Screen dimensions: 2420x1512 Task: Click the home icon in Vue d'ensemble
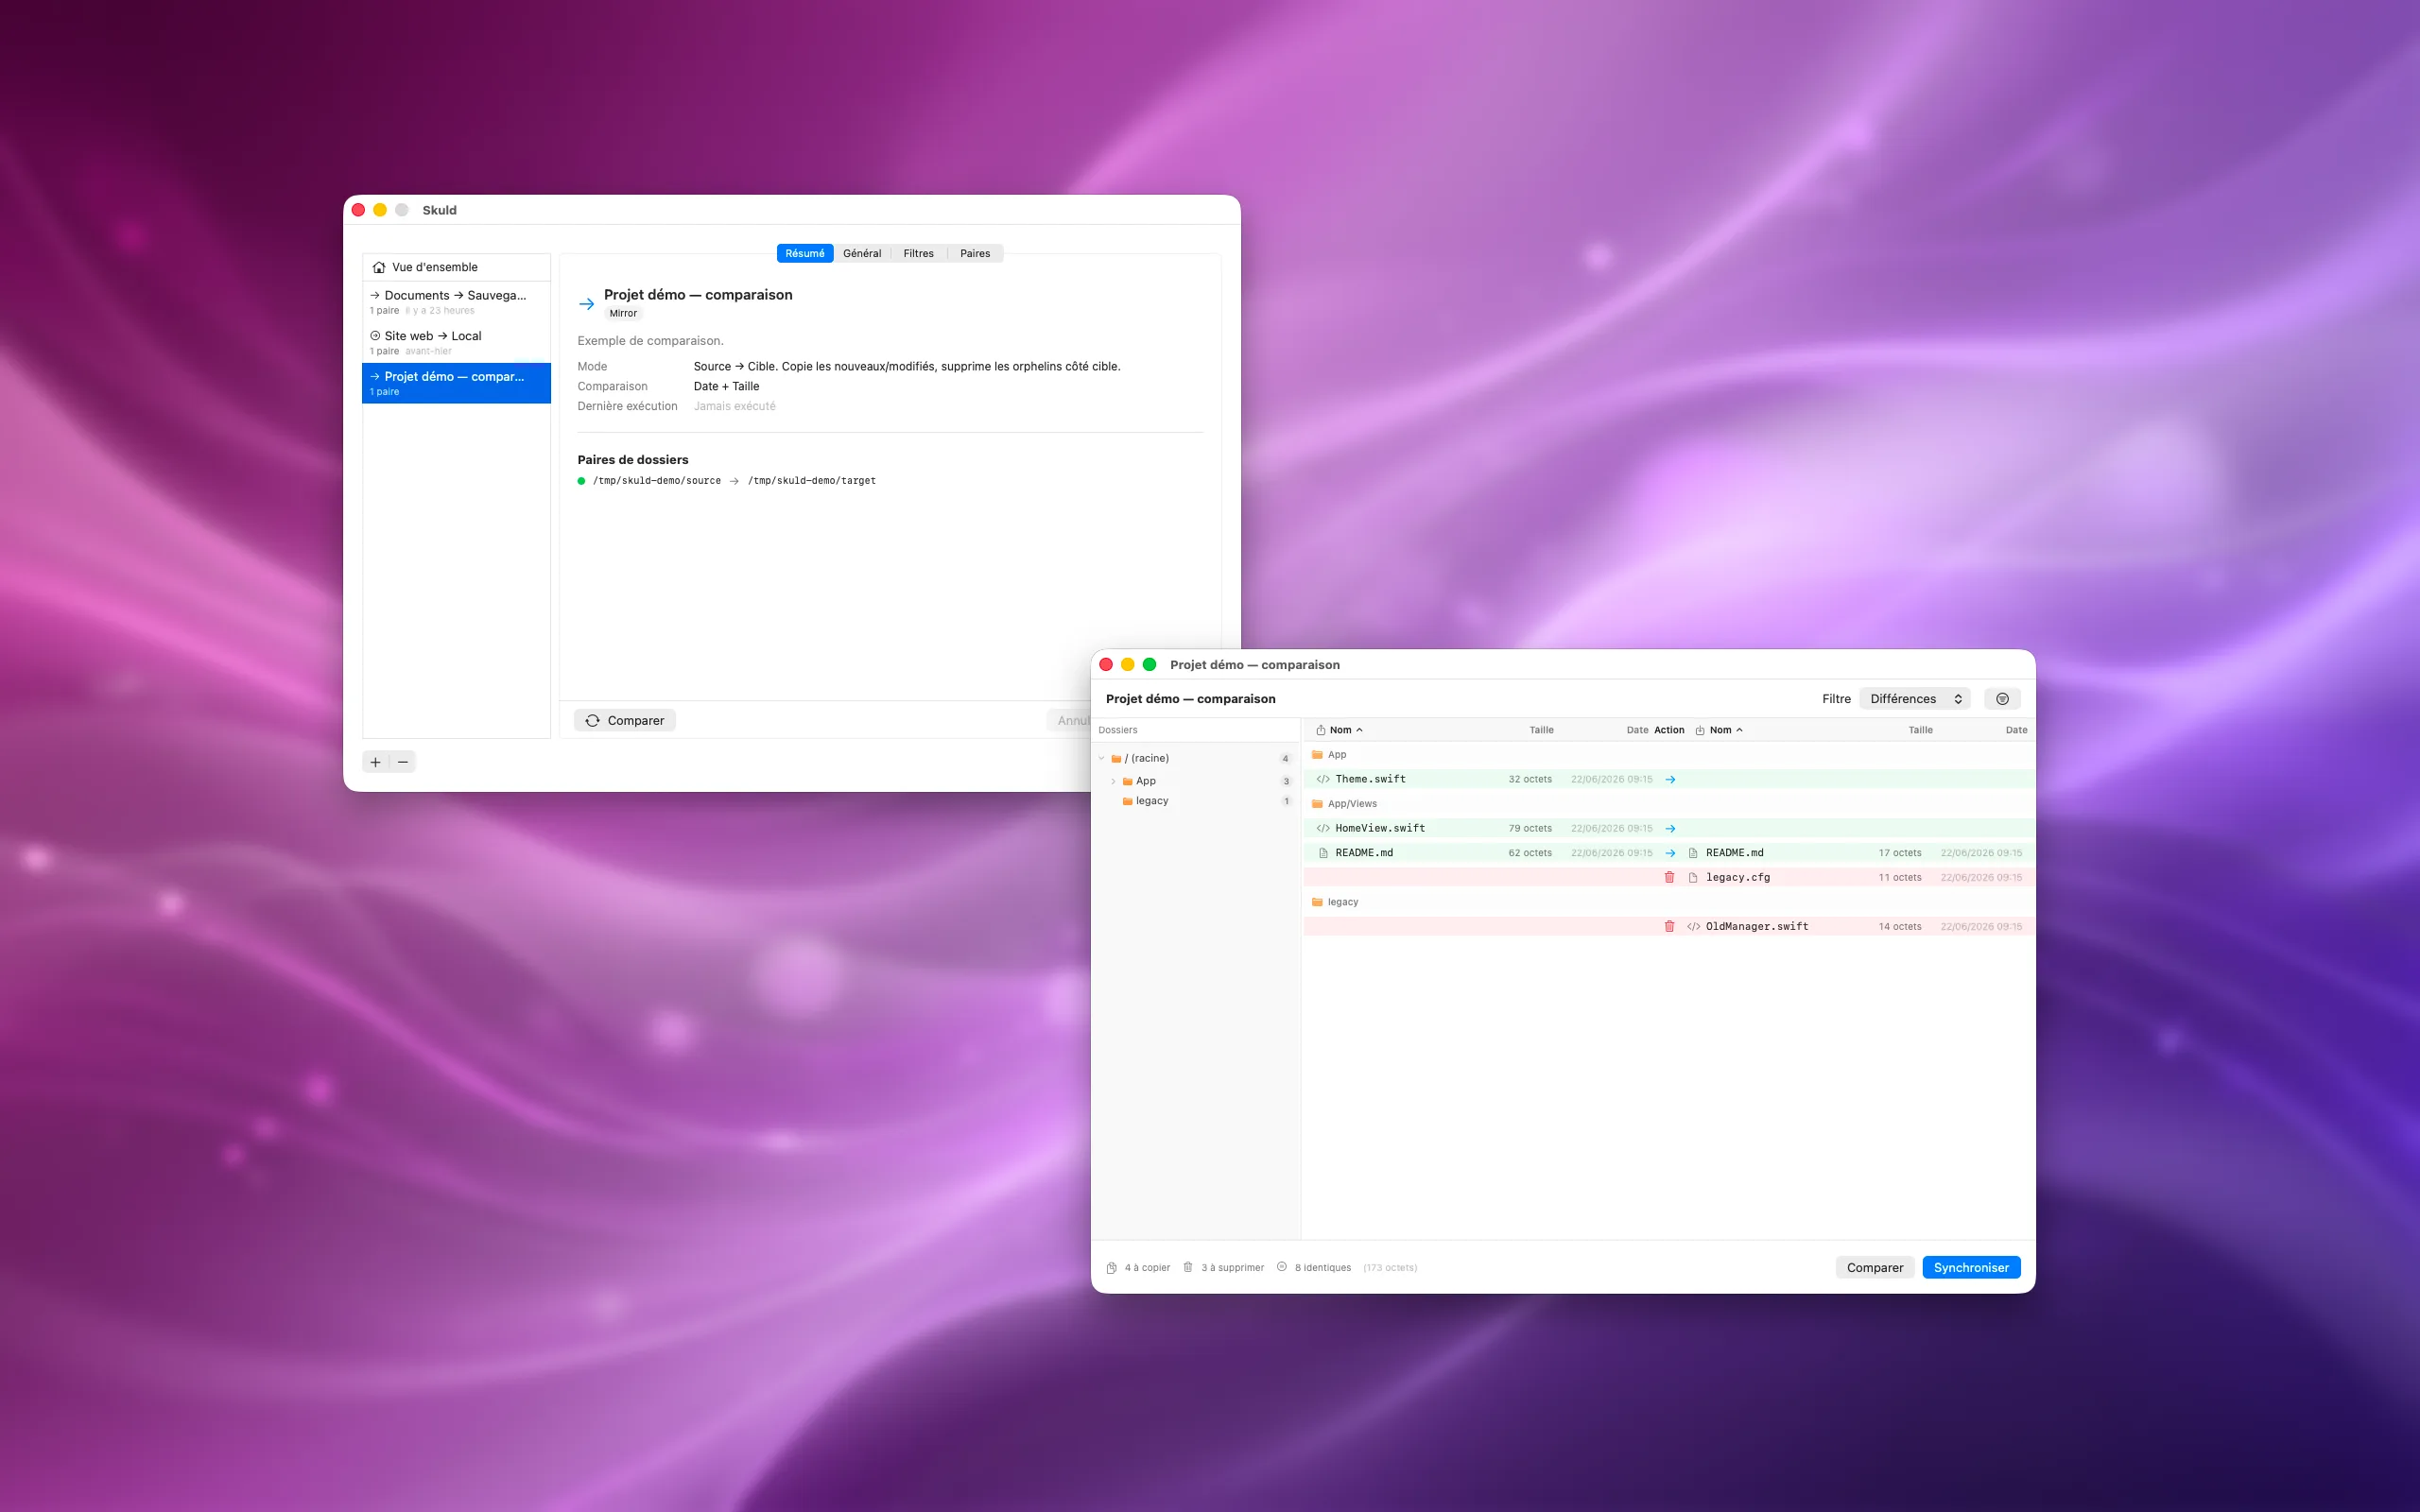coord(379,267)
